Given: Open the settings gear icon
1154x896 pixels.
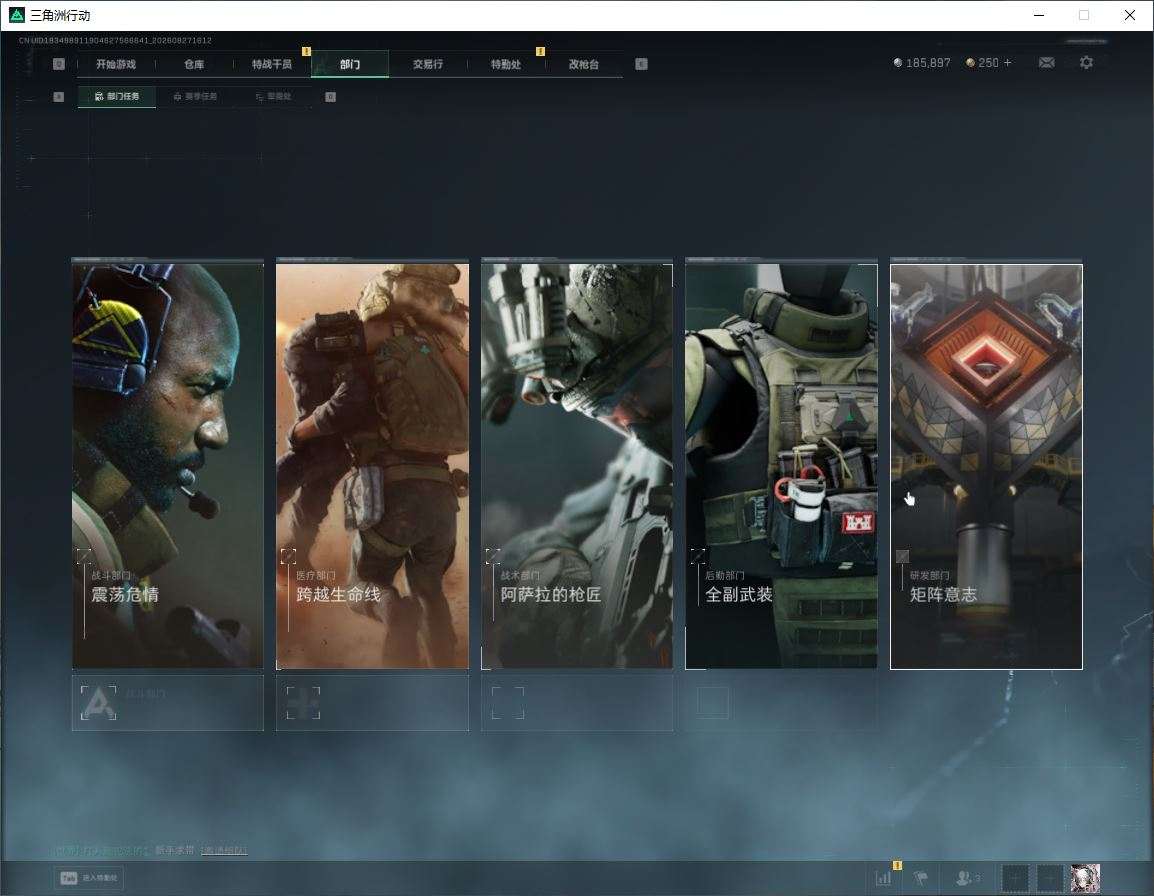Looking at the screenshot, I should 1086,63.
